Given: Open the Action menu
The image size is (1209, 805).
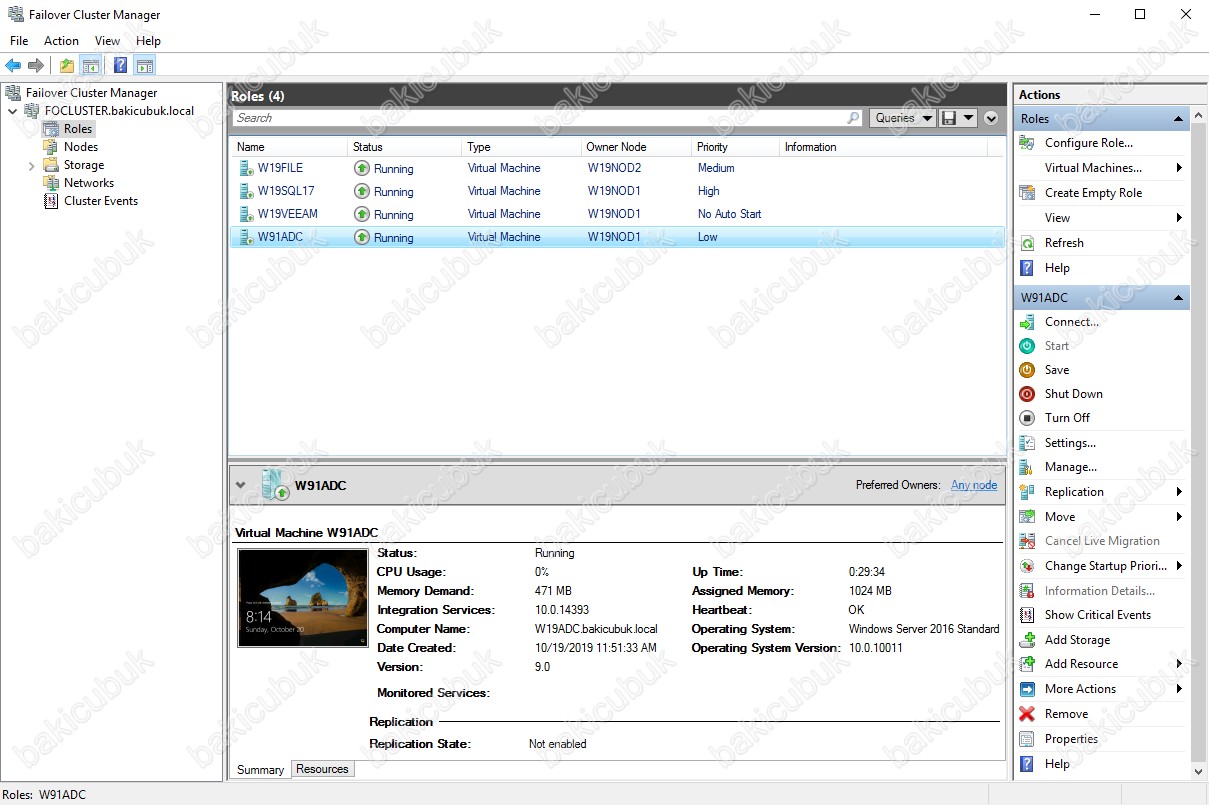Looking at the screenshot, I should 61,41.
